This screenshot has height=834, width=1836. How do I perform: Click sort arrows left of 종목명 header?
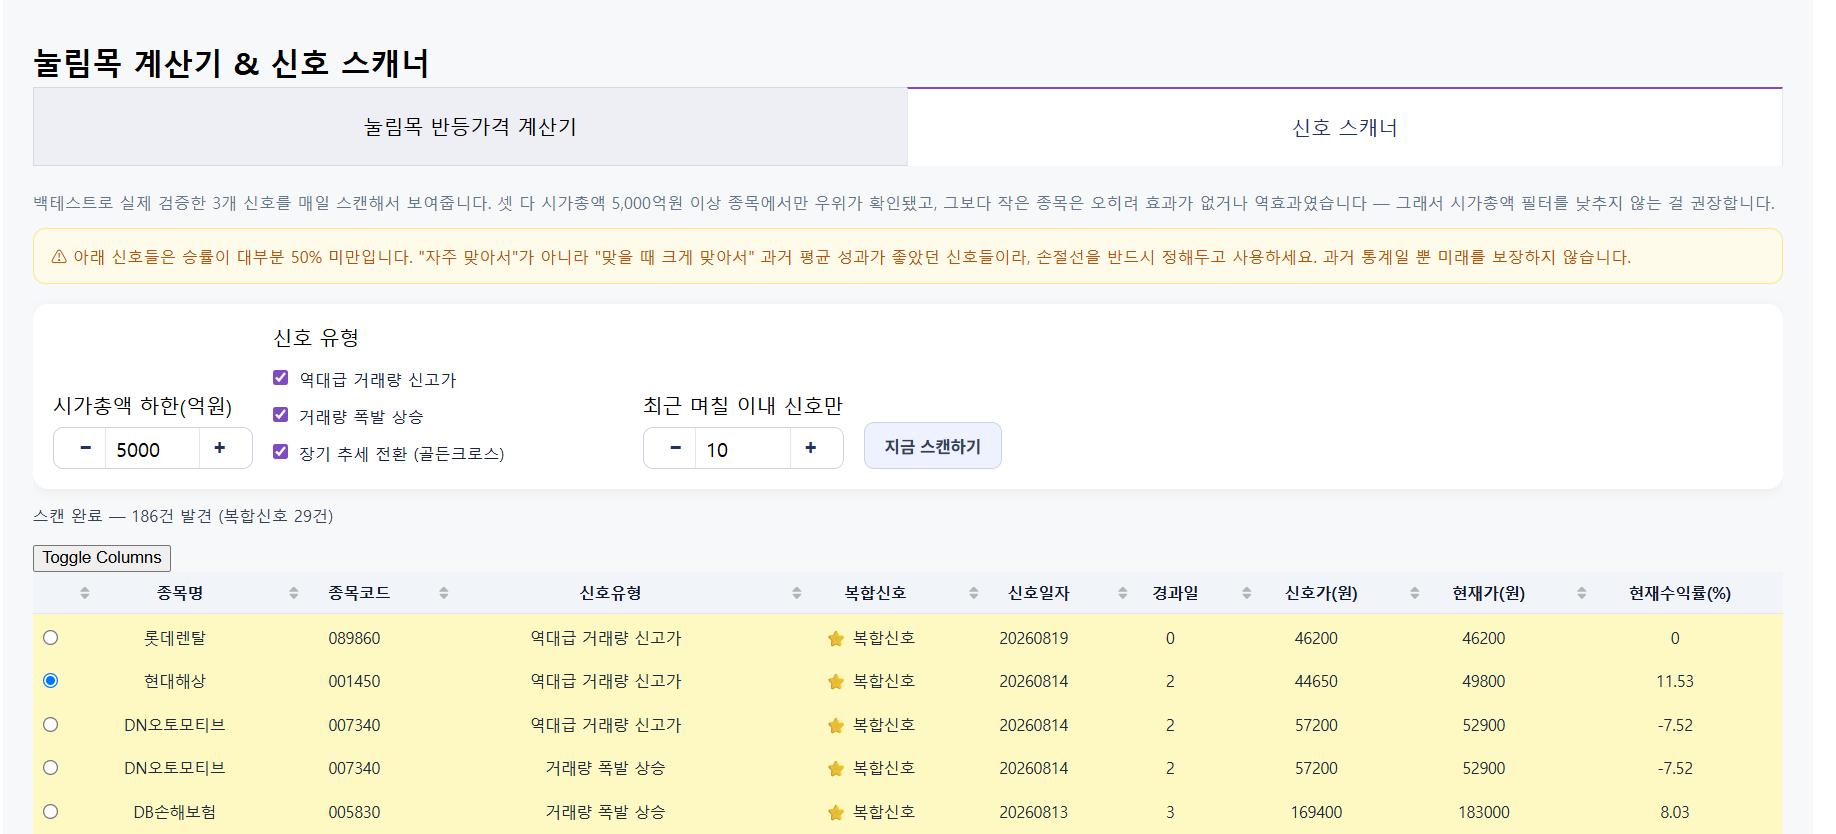point(85,593)
